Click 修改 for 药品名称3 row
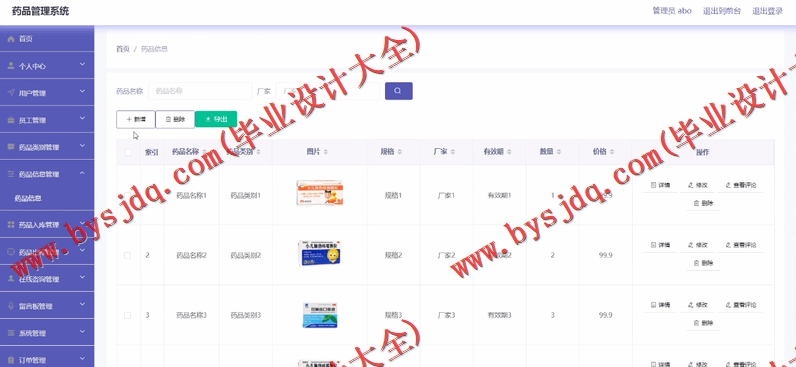 (x=698, y=305)
